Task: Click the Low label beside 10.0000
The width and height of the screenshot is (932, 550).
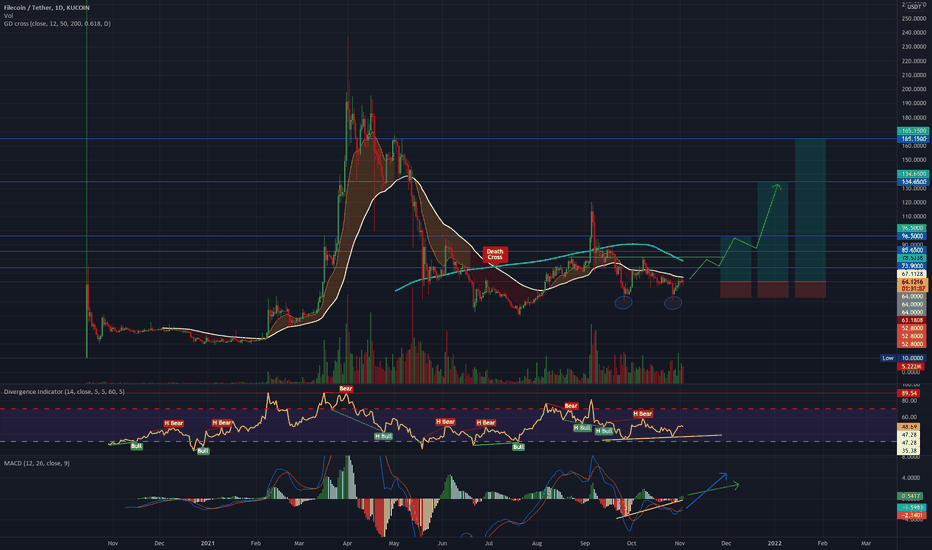Action: click(888, 358)
